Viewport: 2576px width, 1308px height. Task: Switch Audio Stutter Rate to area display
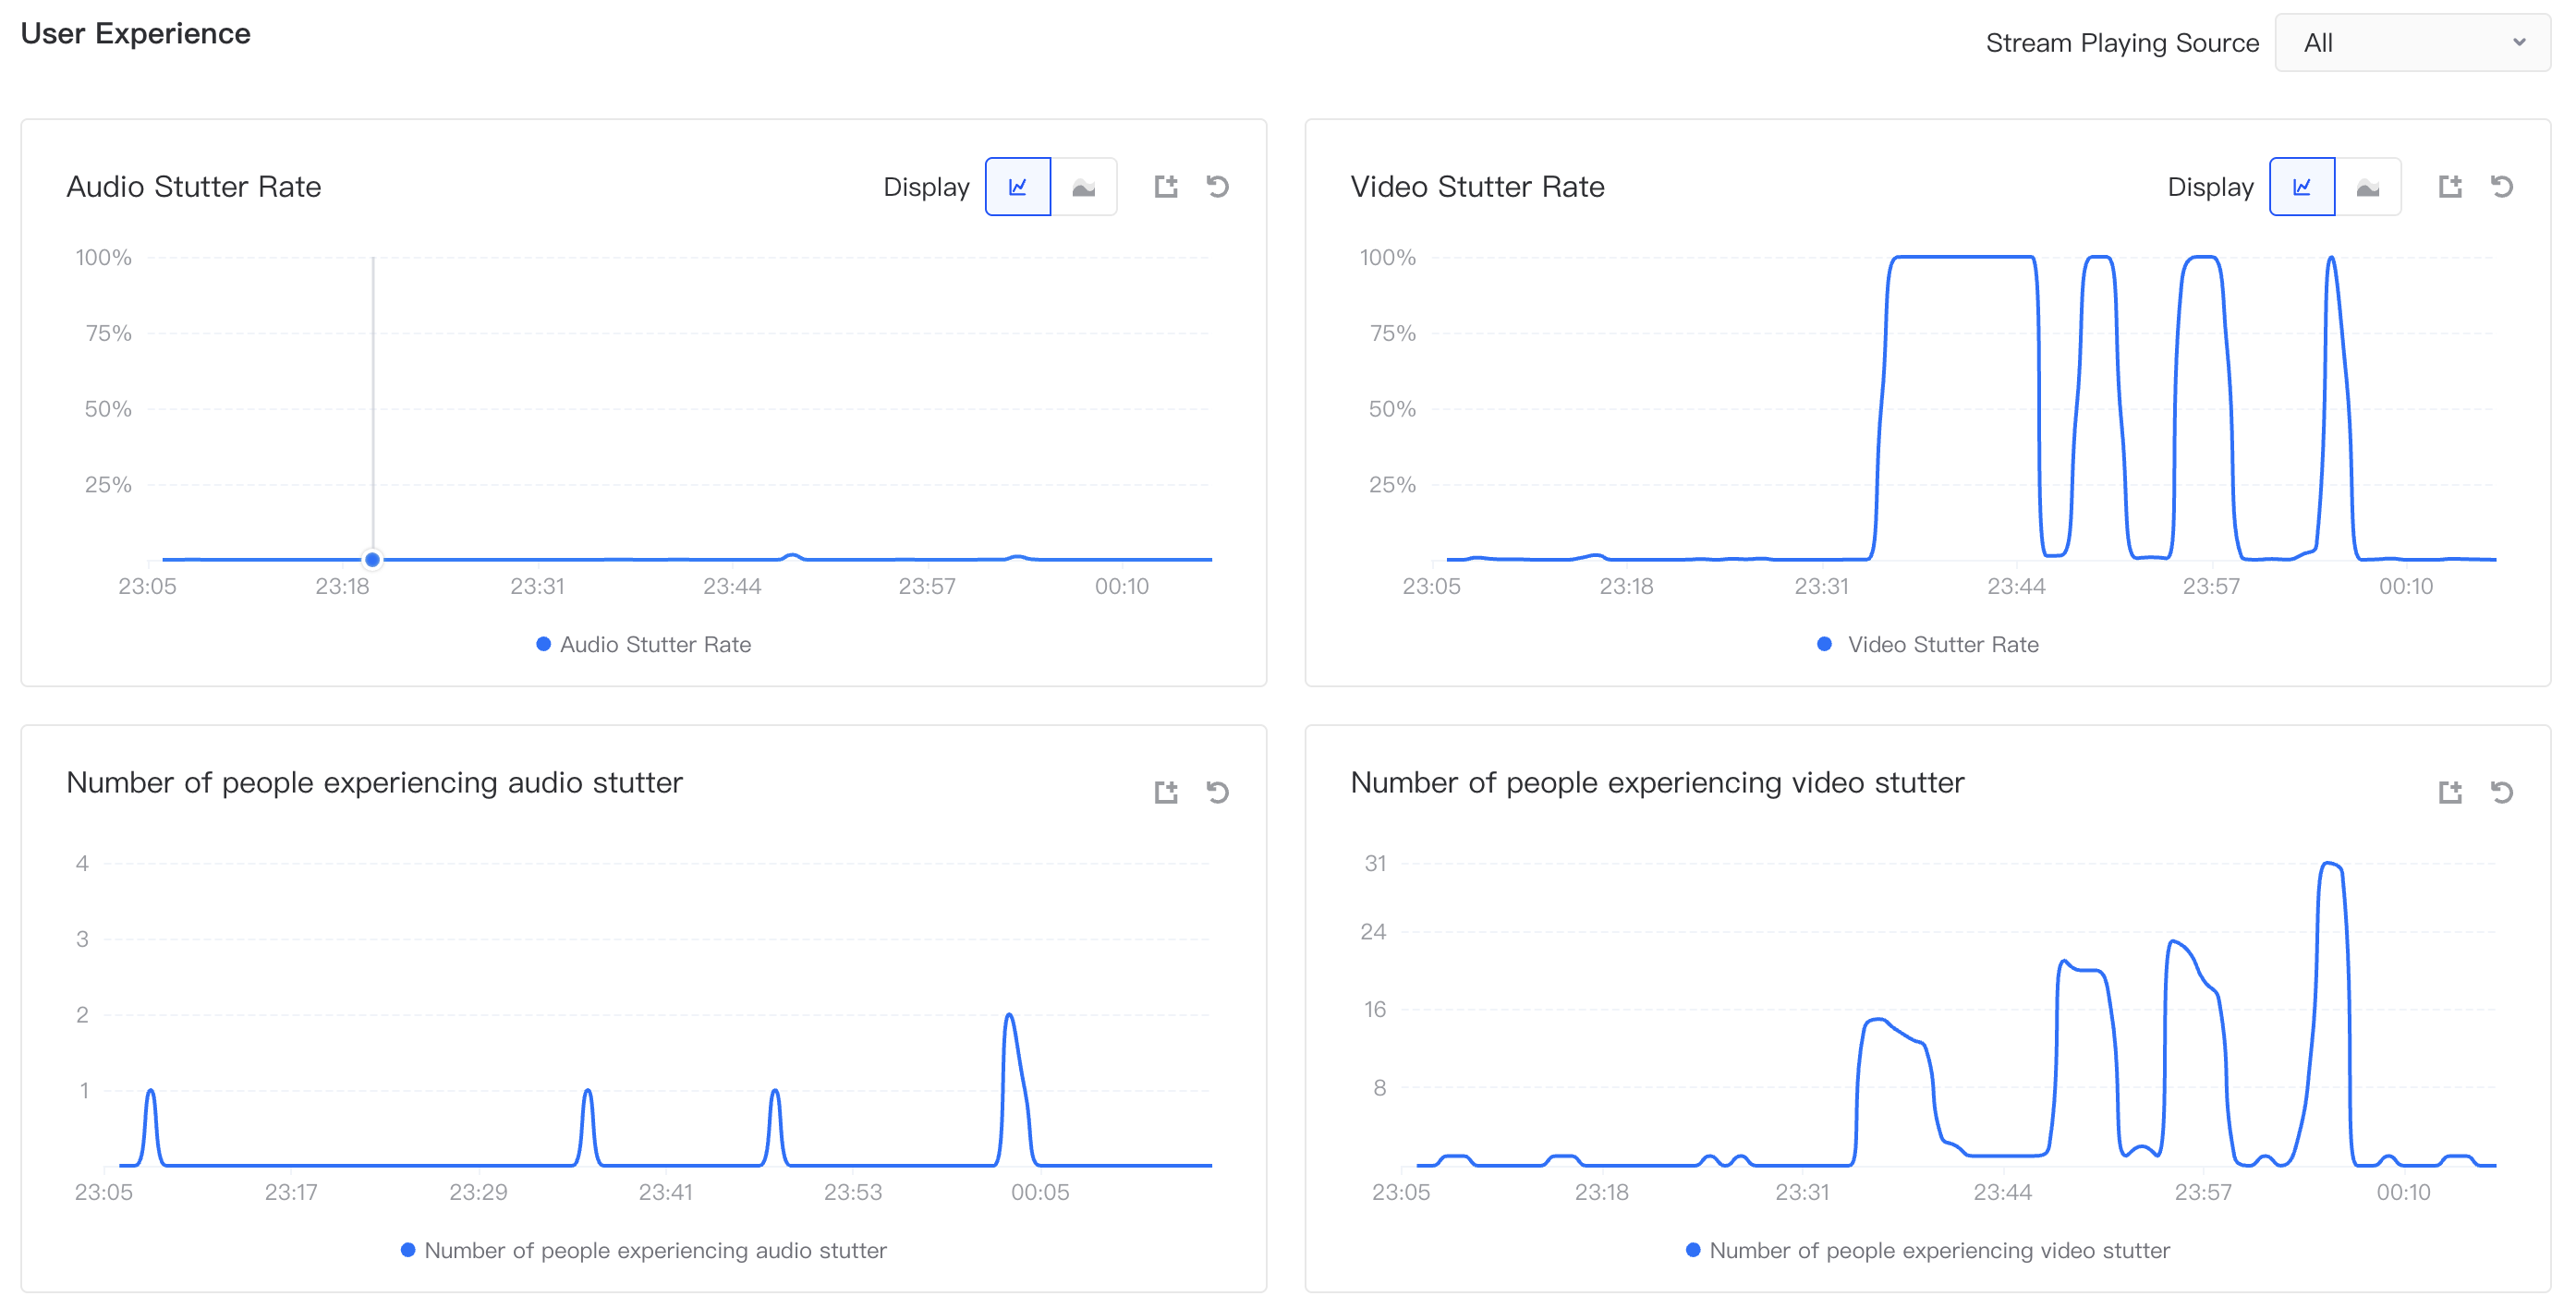(x=1083, y=187)
